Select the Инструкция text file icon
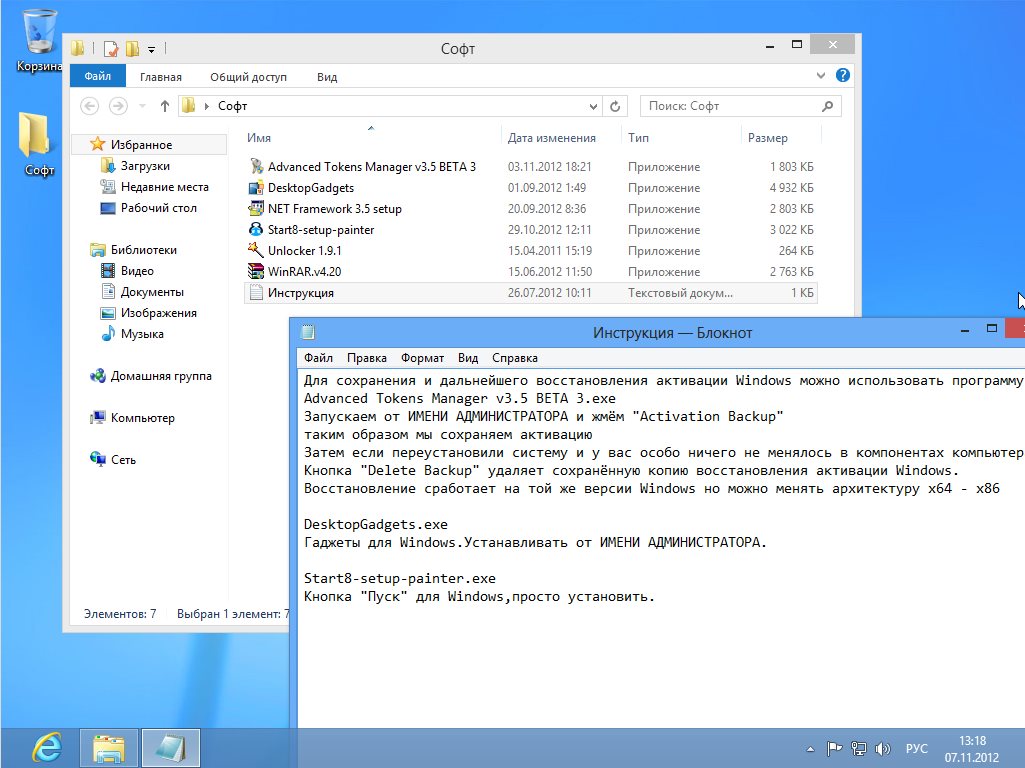This screenshot has width=1025, height=768. 256,293
